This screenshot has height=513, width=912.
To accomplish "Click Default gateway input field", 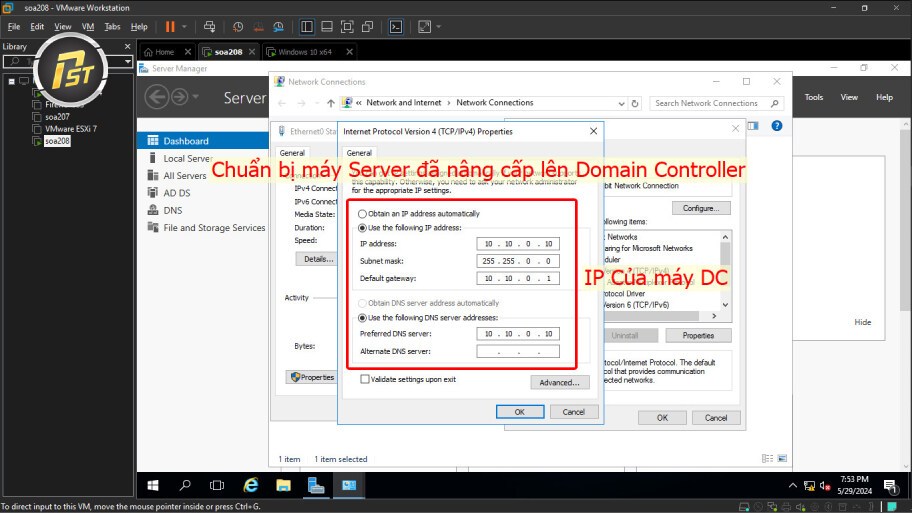I will click(518, 279).
